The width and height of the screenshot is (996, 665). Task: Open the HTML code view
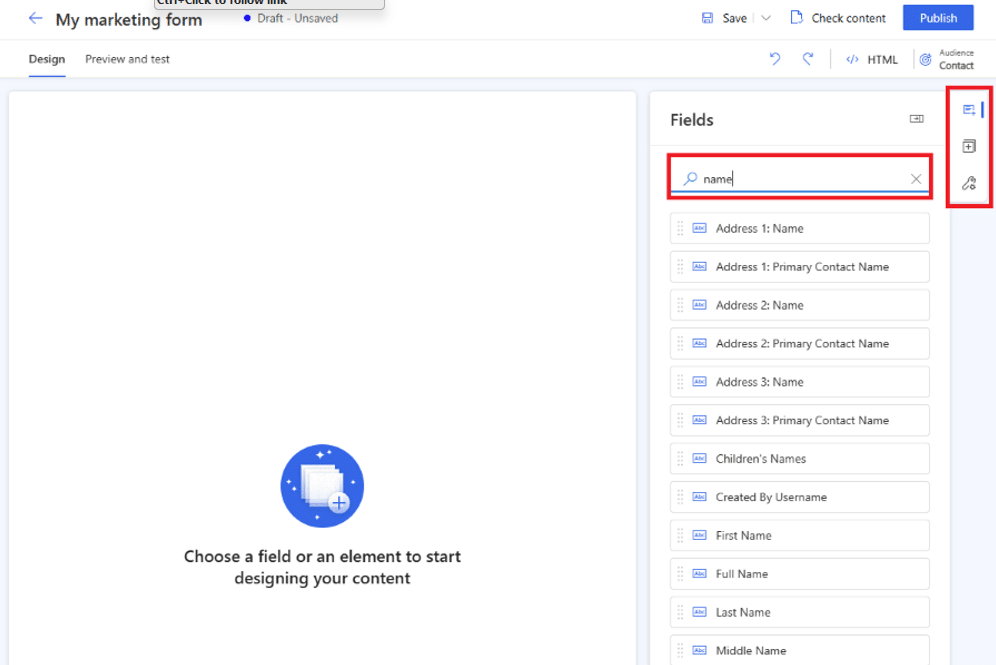coord(872,59)
